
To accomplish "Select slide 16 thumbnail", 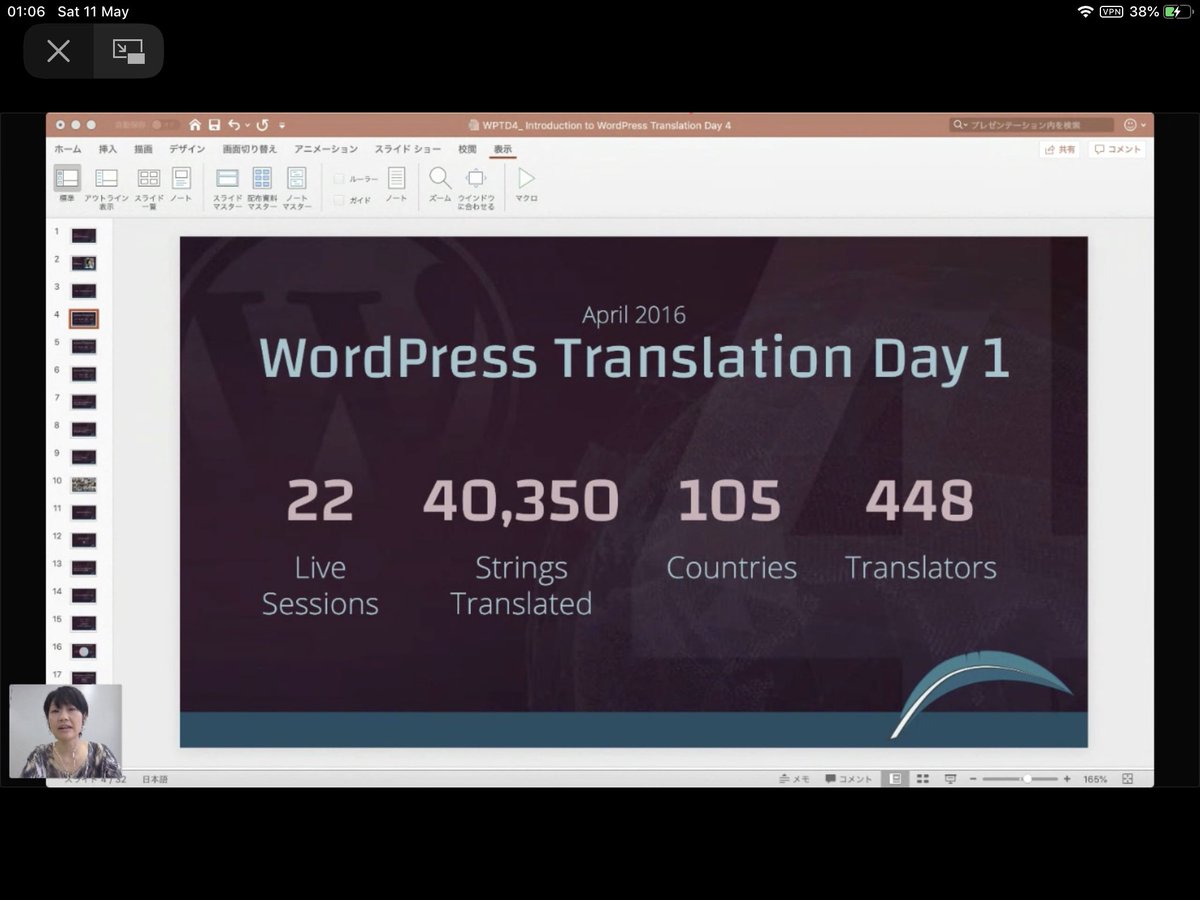I will (84, 650).
